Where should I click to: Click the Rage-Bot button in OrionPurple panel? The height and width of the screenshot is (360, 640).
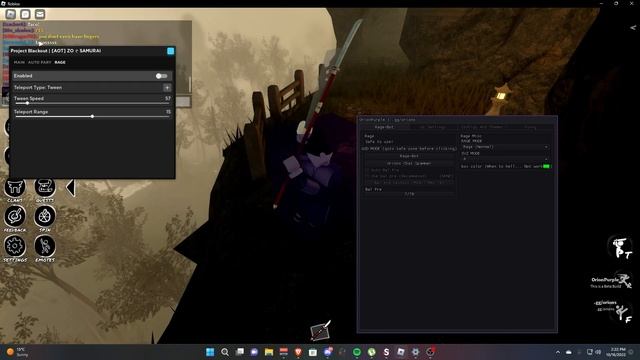coord(409,156)
